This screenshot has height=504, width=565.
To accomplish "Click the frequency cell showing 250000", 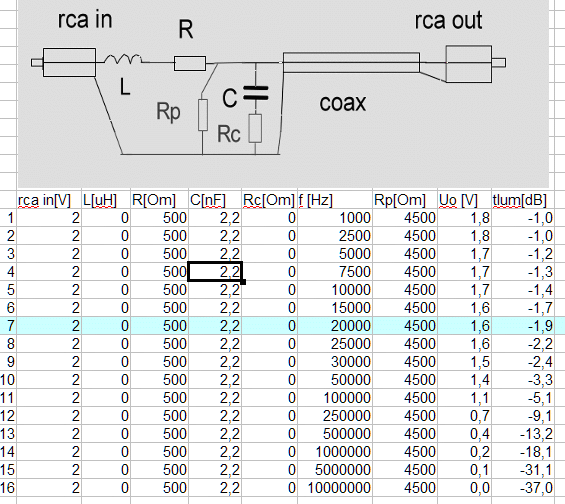I will pos(335,416).
